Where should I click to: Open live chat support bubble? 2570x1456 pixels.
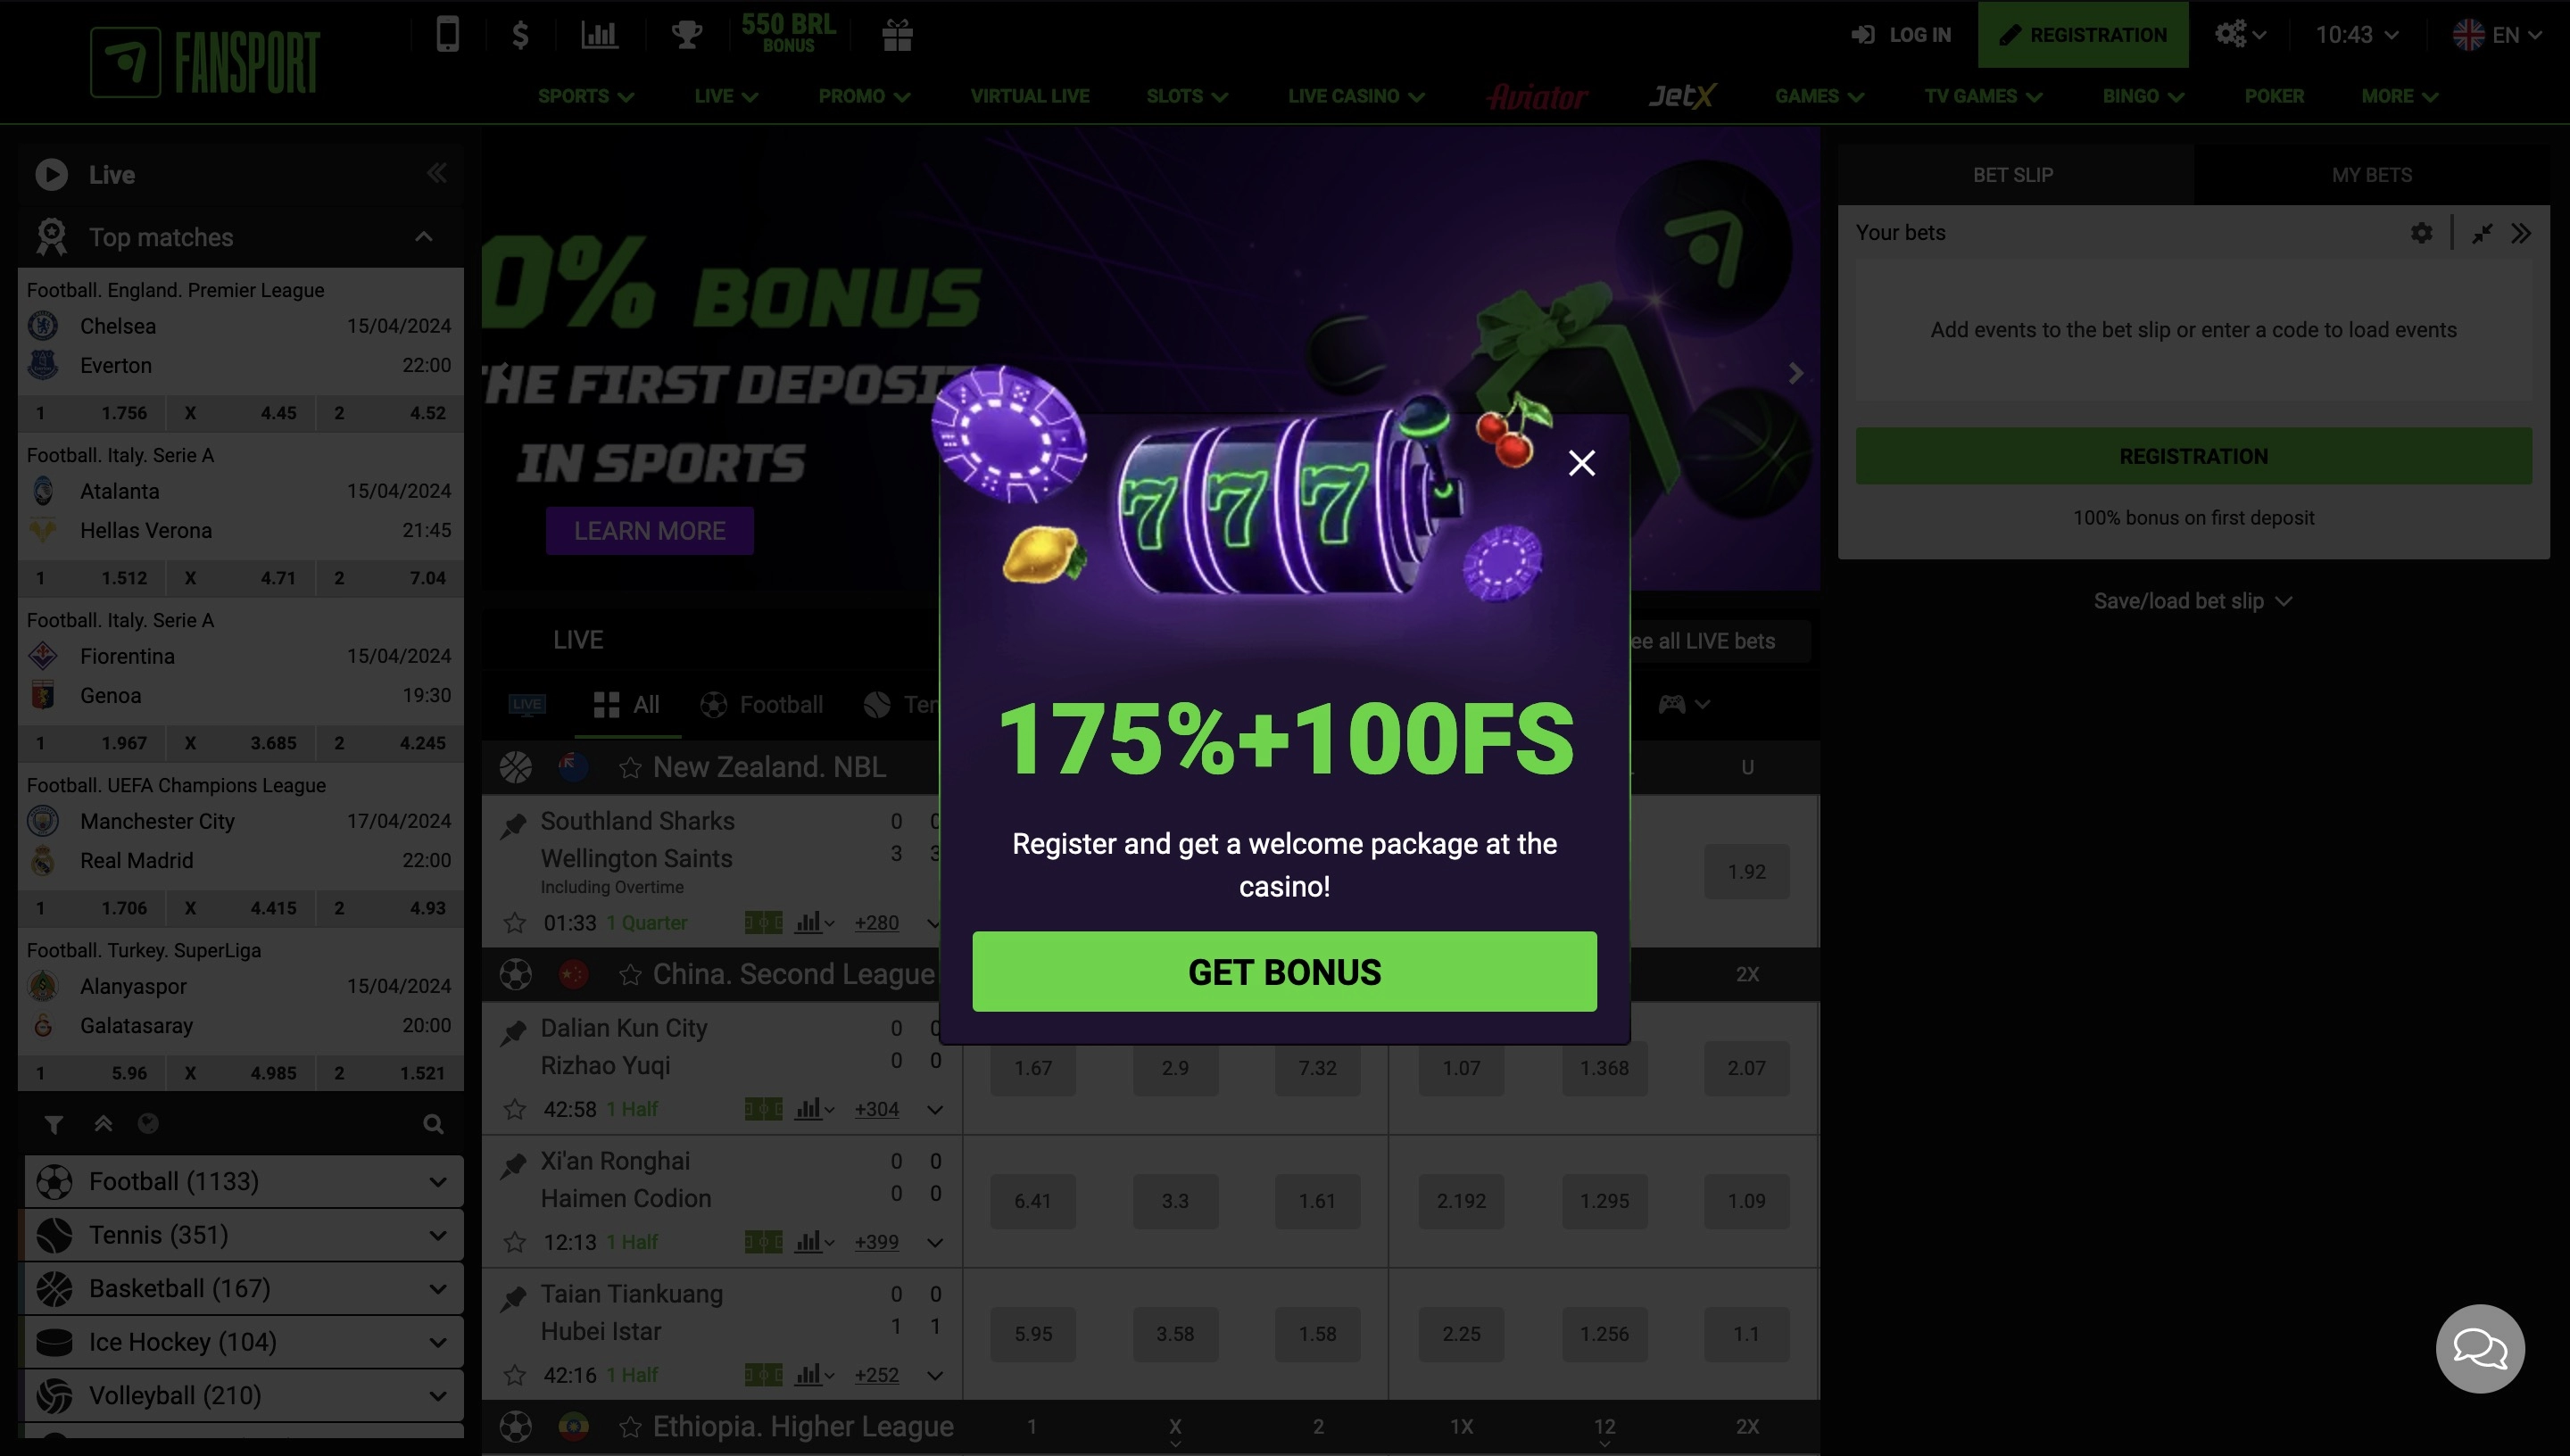2480,1348
